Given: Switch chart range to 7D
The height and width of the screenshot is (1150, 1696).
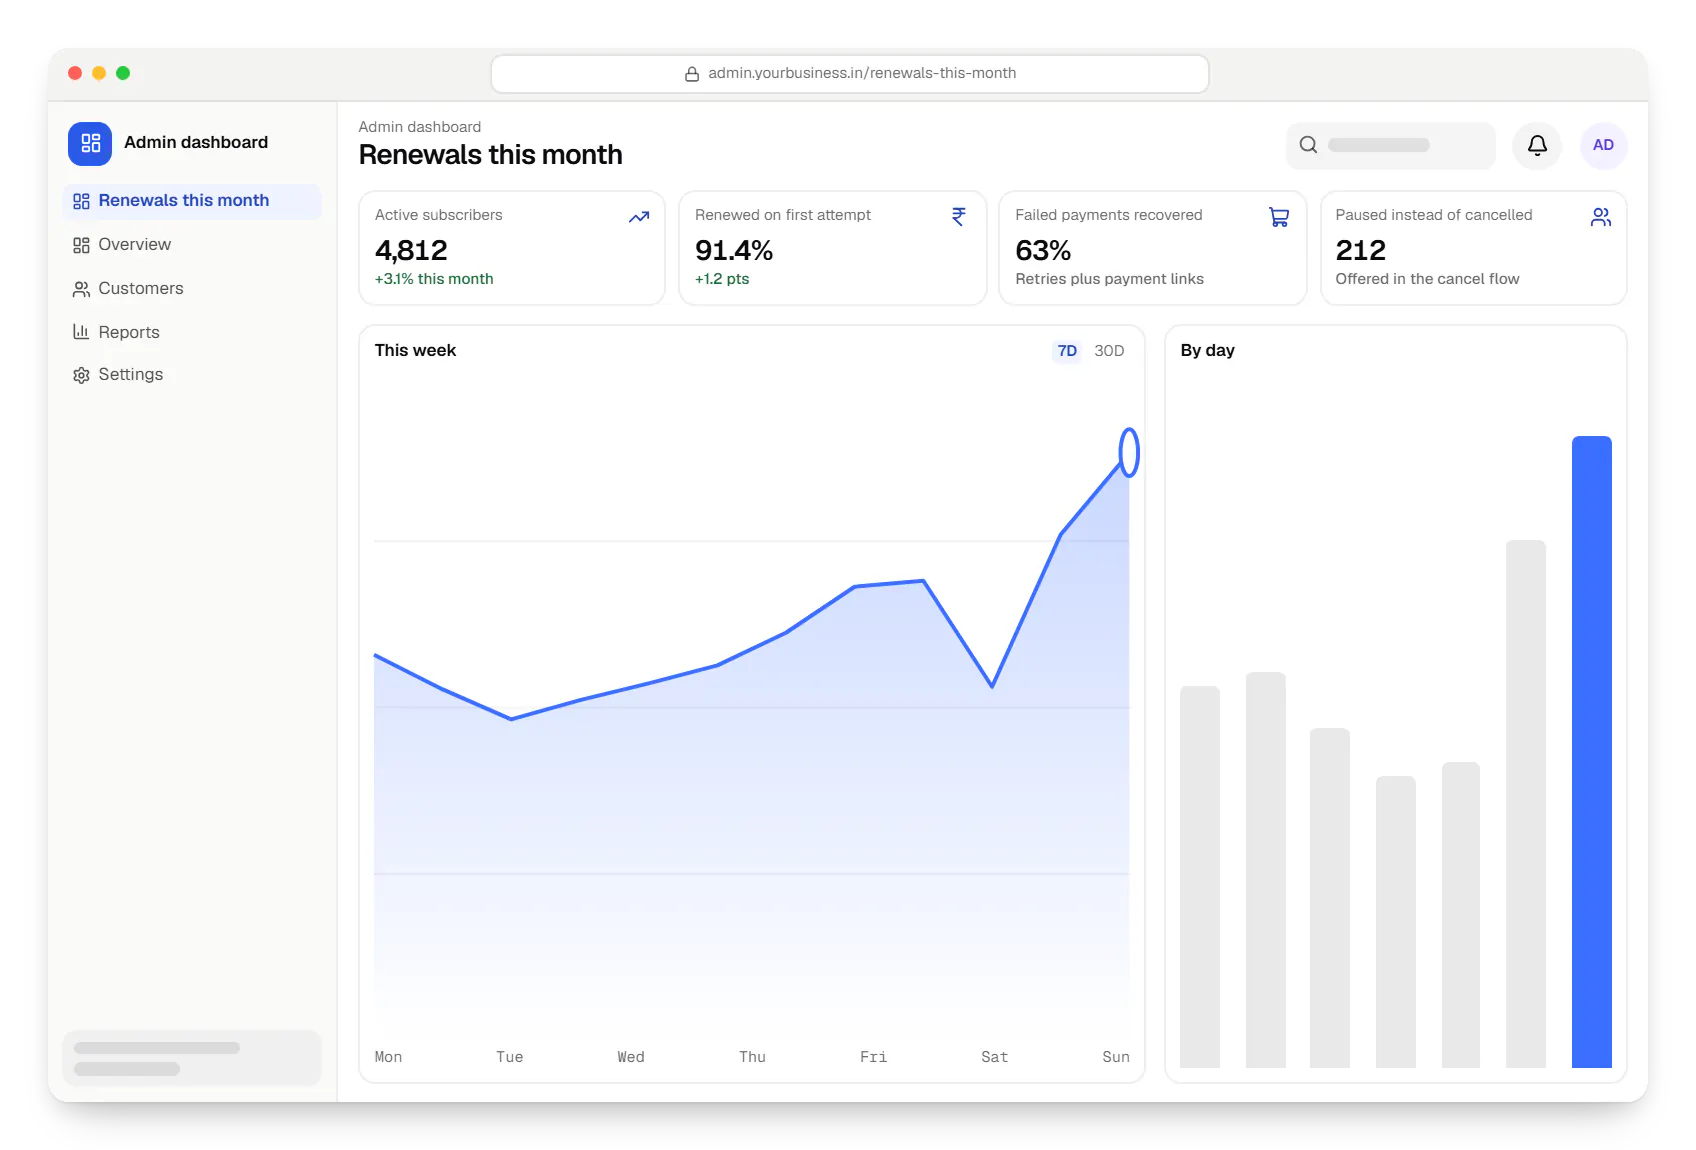Looking at the screenshot, I should tap(1067, 351).
